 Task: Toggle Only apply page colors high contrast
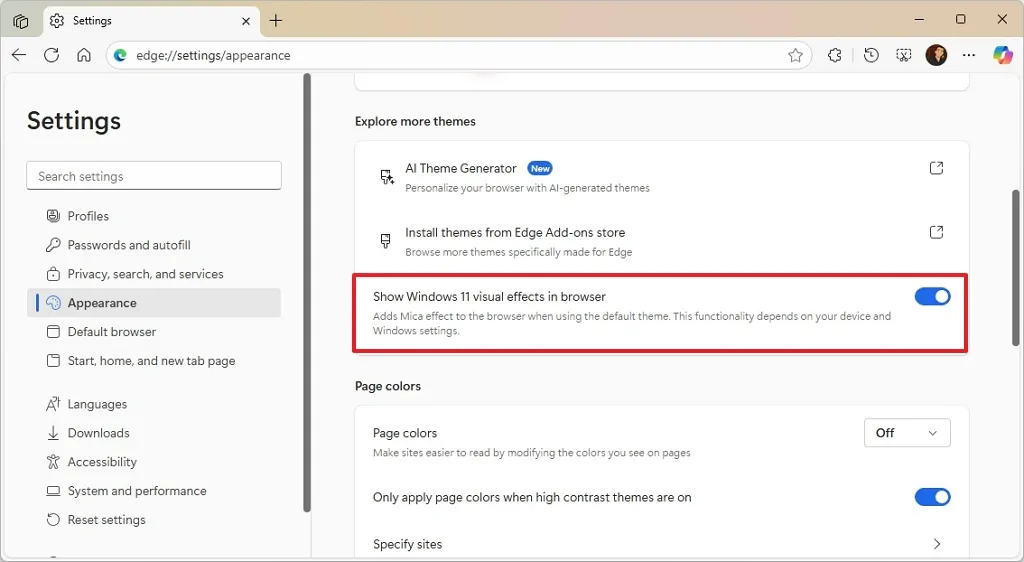coord(932,497)
